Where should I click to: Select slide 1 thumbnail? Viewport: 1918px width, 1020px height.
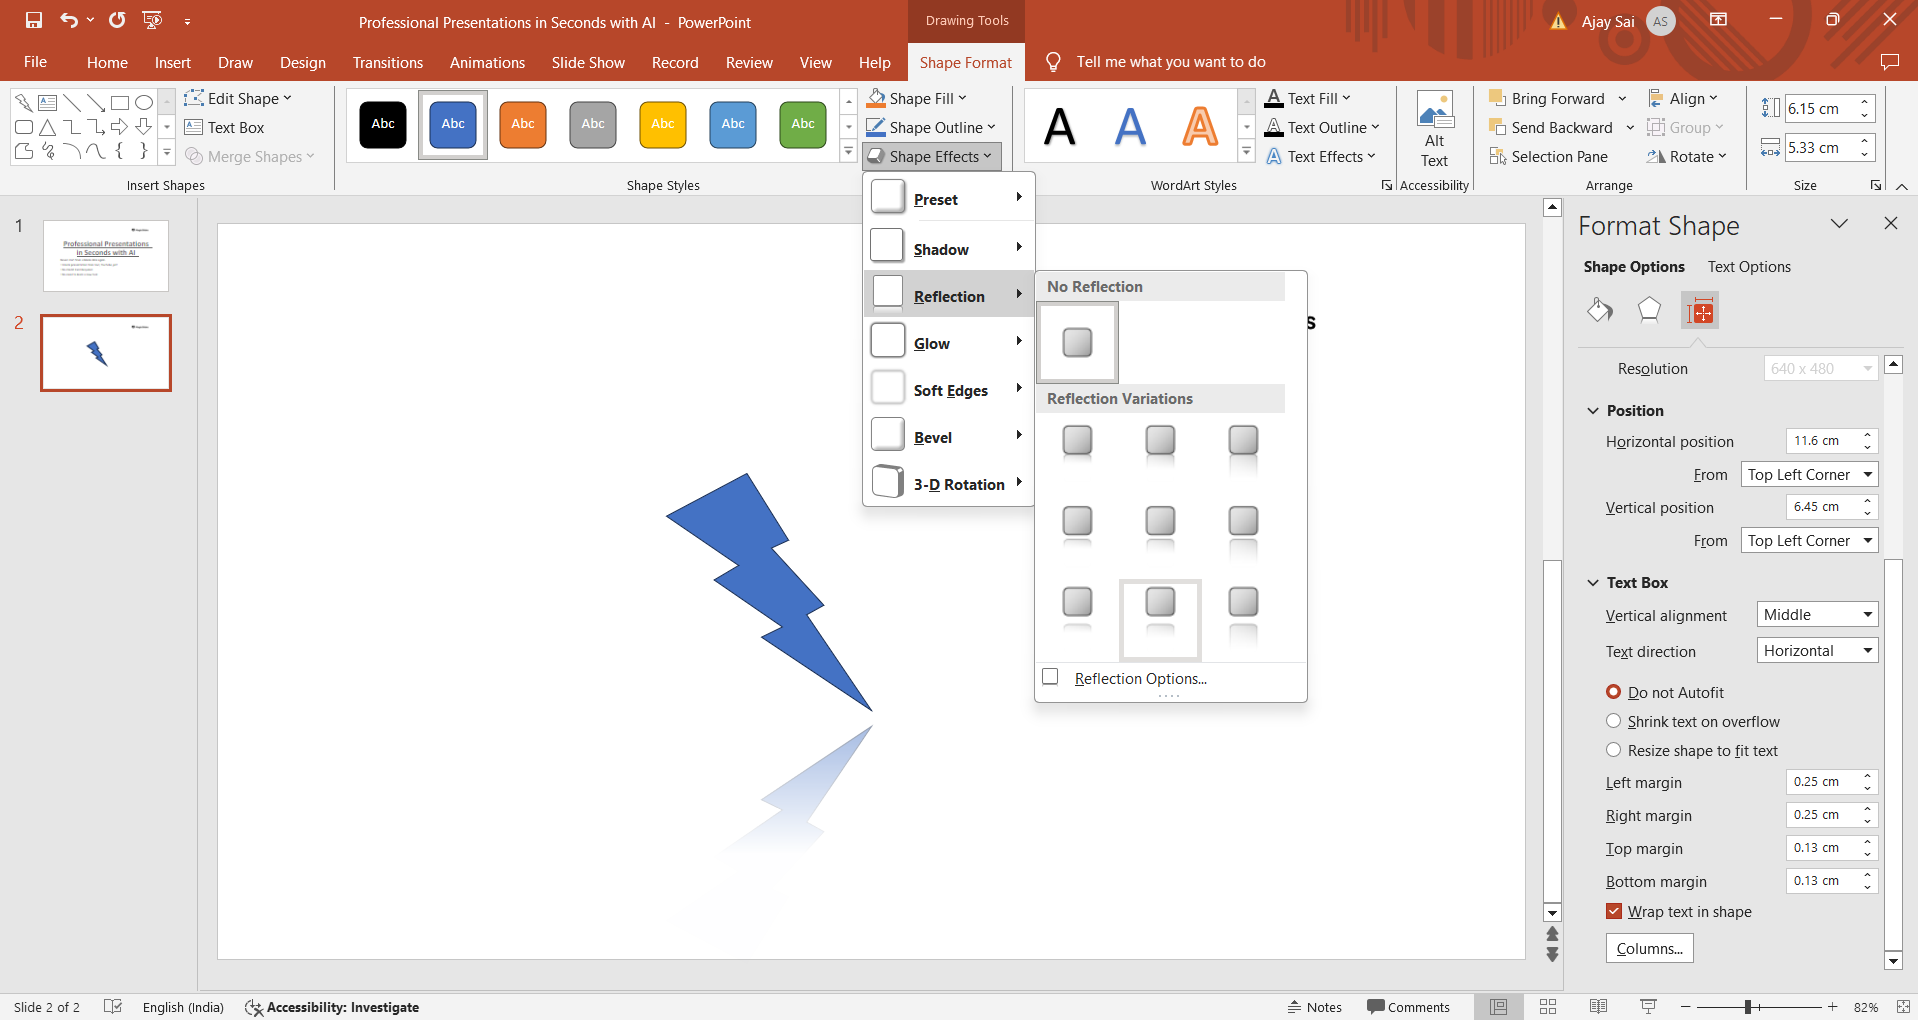(x=106, y=255)
